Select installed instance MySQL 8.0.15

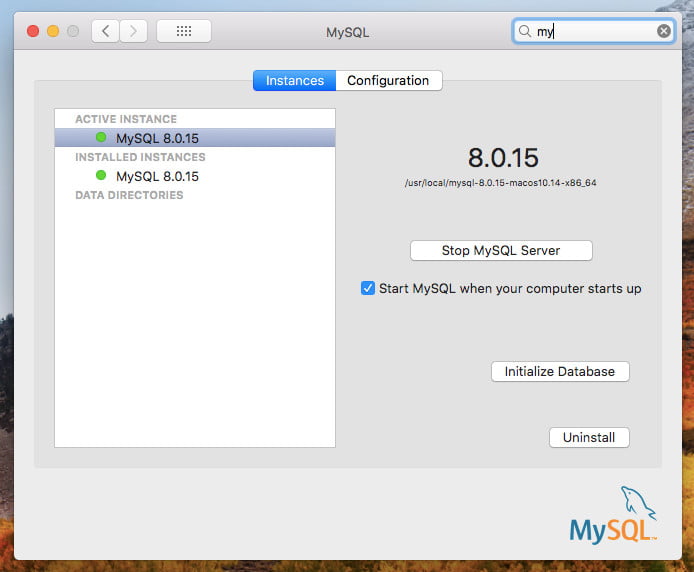tap(195, 176)
